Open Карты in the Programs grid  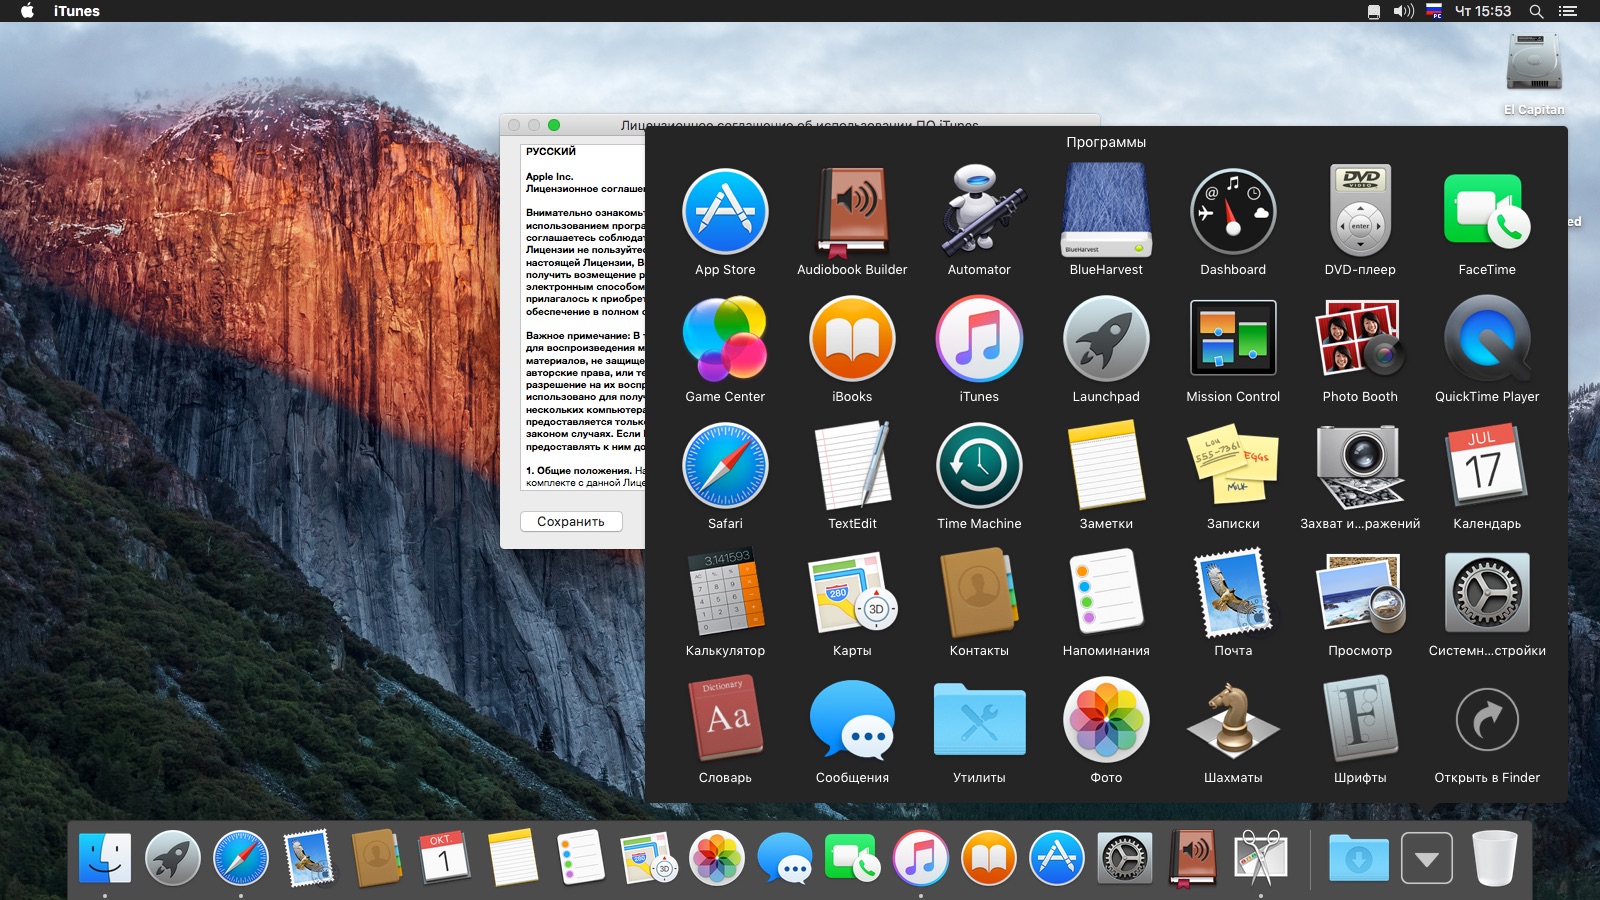coord(852,593)
